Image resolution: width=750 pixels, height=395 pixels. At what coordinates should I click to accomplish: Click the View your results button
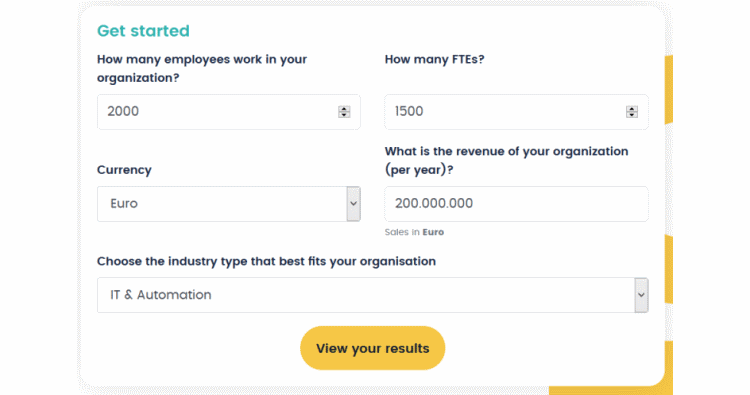[373, 348]
